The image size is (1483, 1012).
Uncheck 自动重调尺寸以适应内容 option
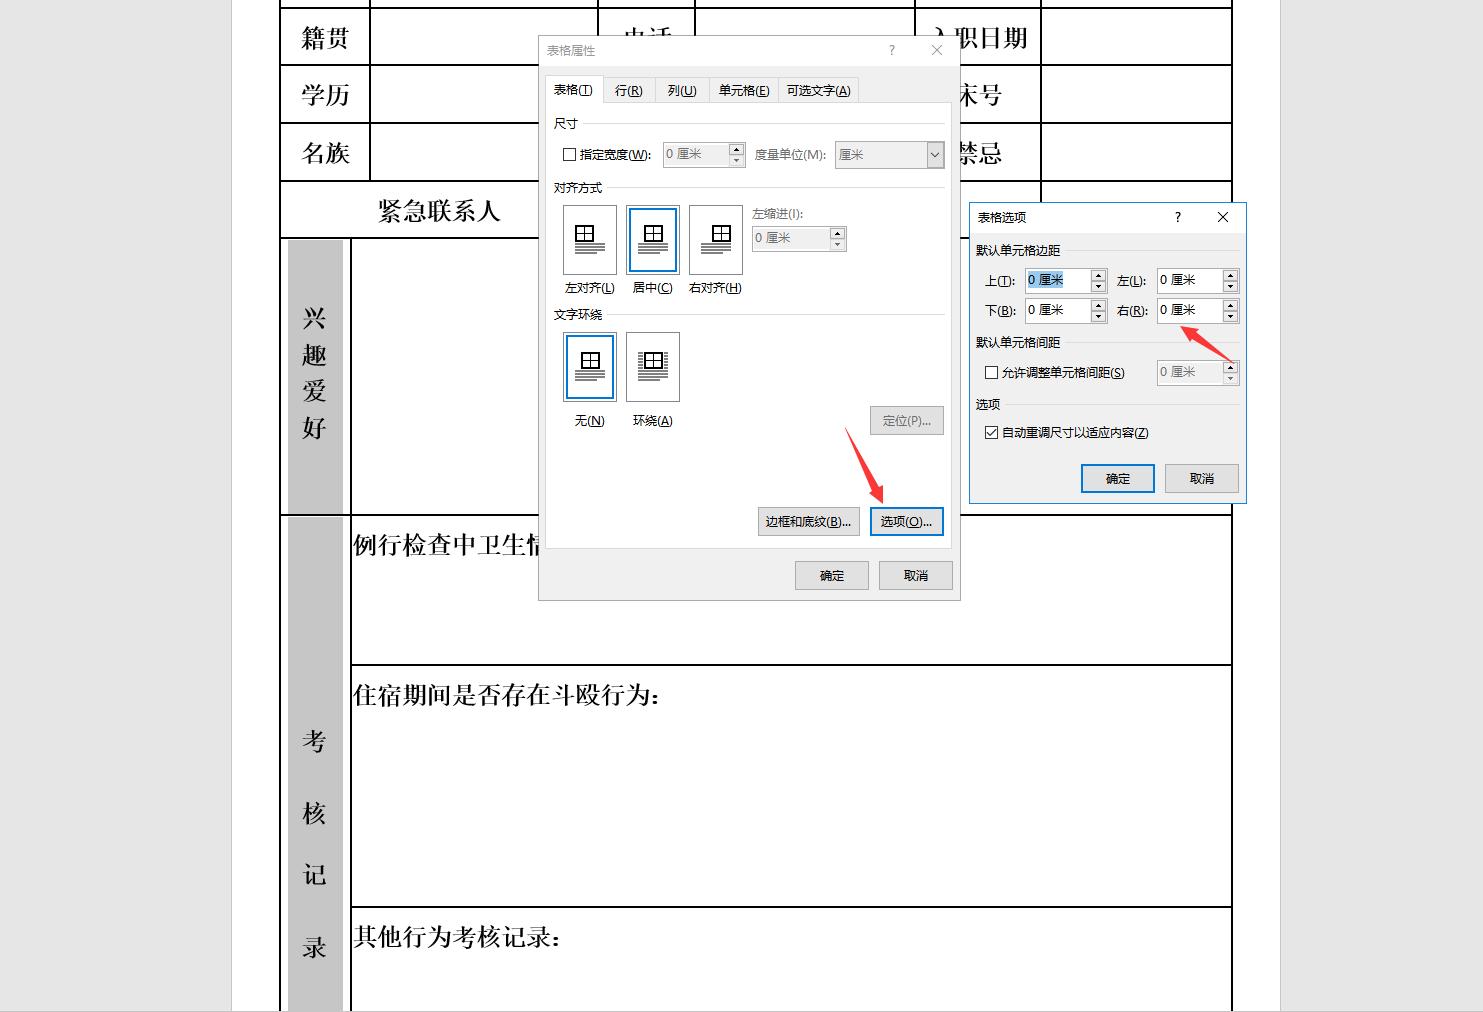click(x=990, y=432)
